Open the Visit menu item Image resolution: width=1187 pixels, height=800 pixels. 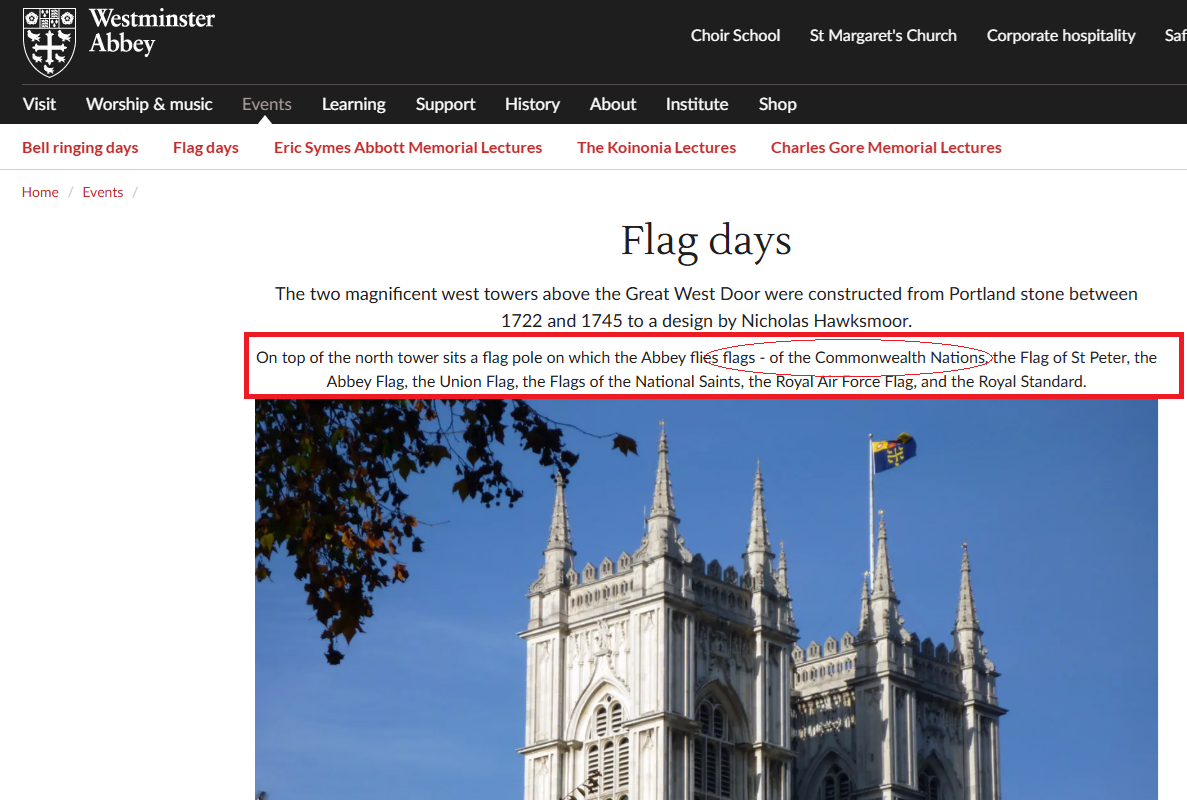coord(40,104)
